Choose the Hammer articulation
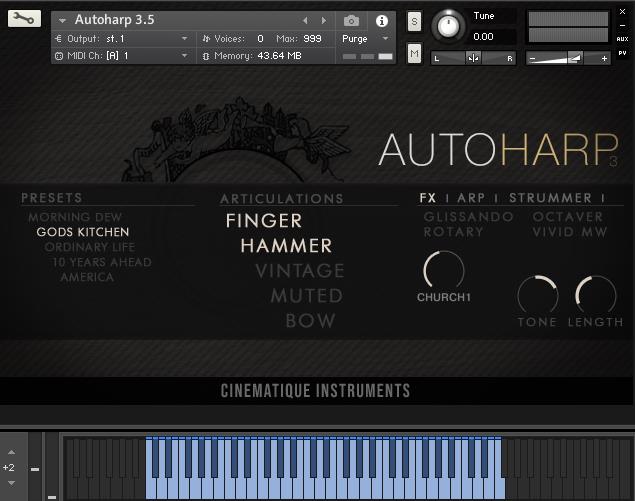The image size is (635, 501). point(286,246)
